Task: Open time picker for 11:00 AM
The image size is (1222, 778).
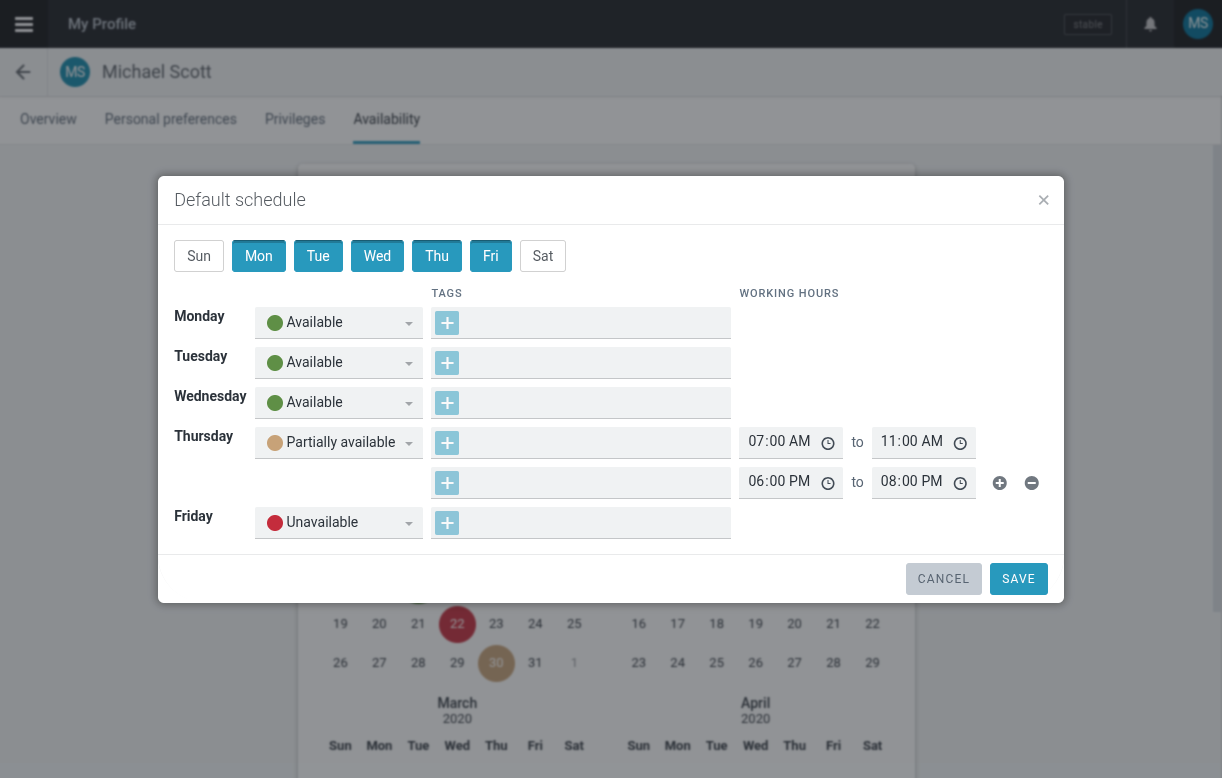Action: (960, 443)
